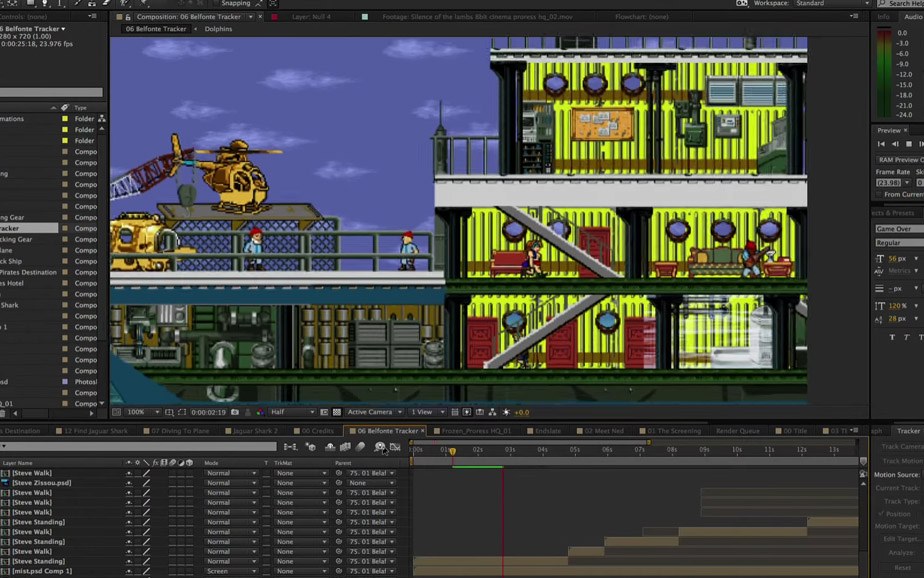The width and height of the screenshot is (924, 578).
Task: Toggle visibility of first Steve Walk layer
Action: click(x=128, y=473)
